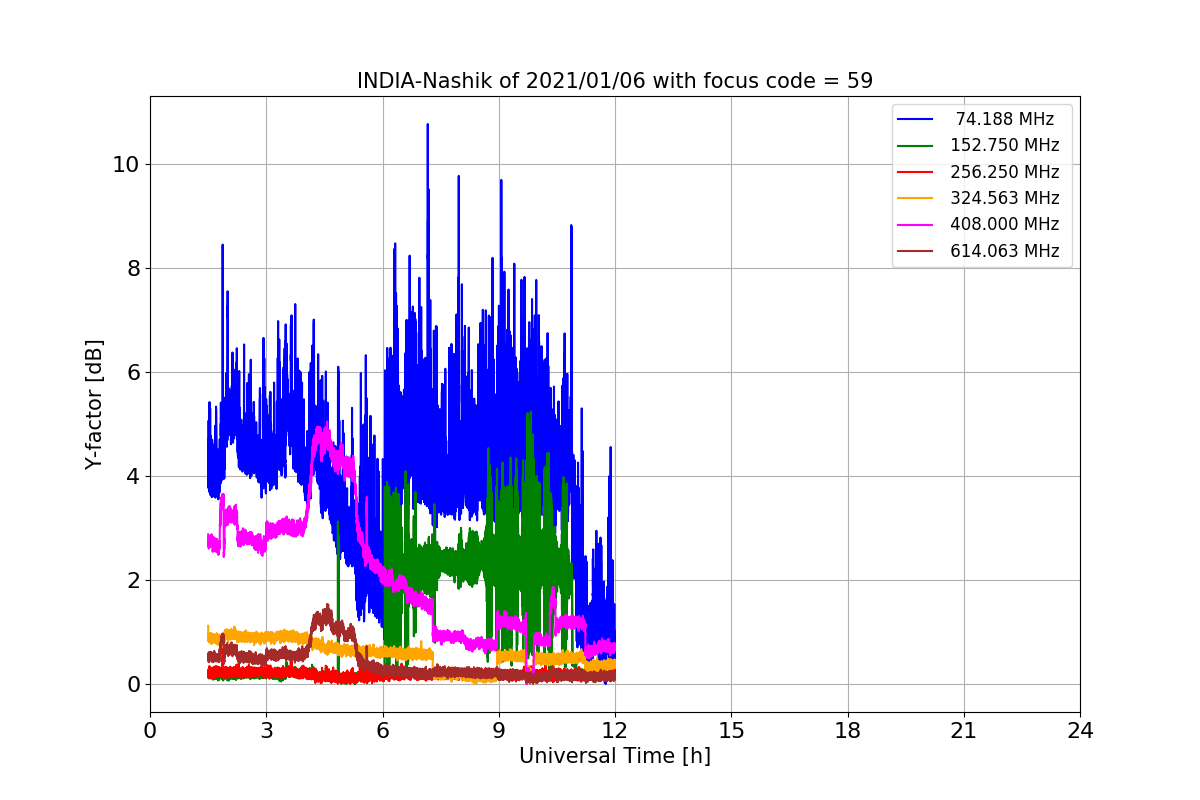Select the 74.188 MHz legend label
The image size is (1200, 800).
click(x=1005, y=119)
